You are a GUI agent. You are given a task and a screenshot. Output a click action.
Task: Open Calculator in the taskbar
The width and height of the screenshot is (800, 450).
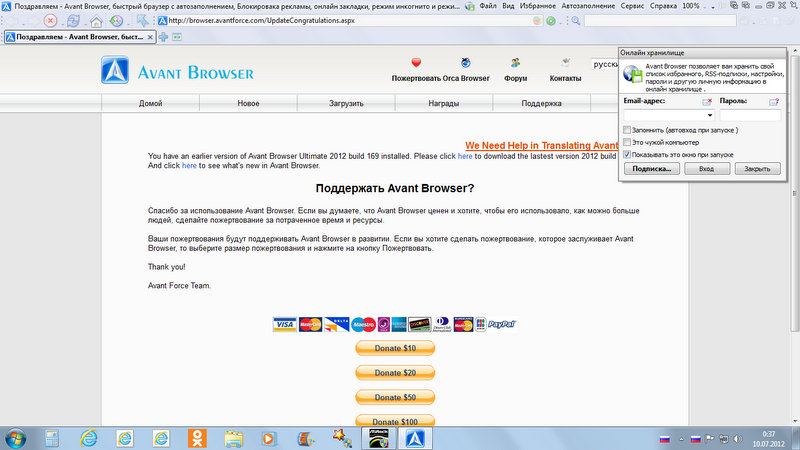pyautogui.click(x=52, y=438)
